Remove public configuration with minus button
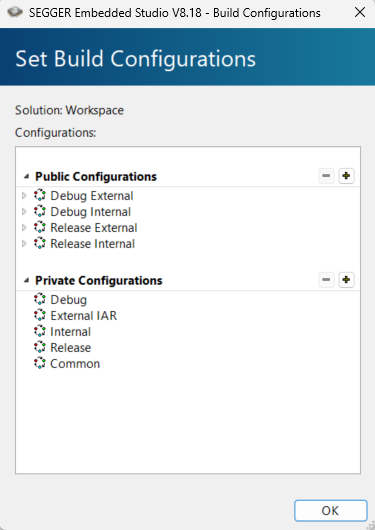 326,176
